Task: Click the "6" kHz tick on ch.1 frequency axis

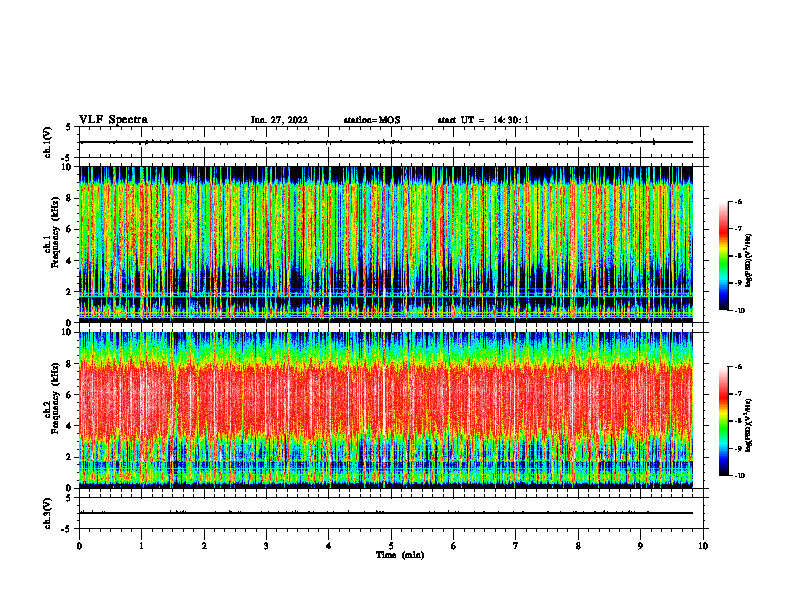Action: [69, 229]
